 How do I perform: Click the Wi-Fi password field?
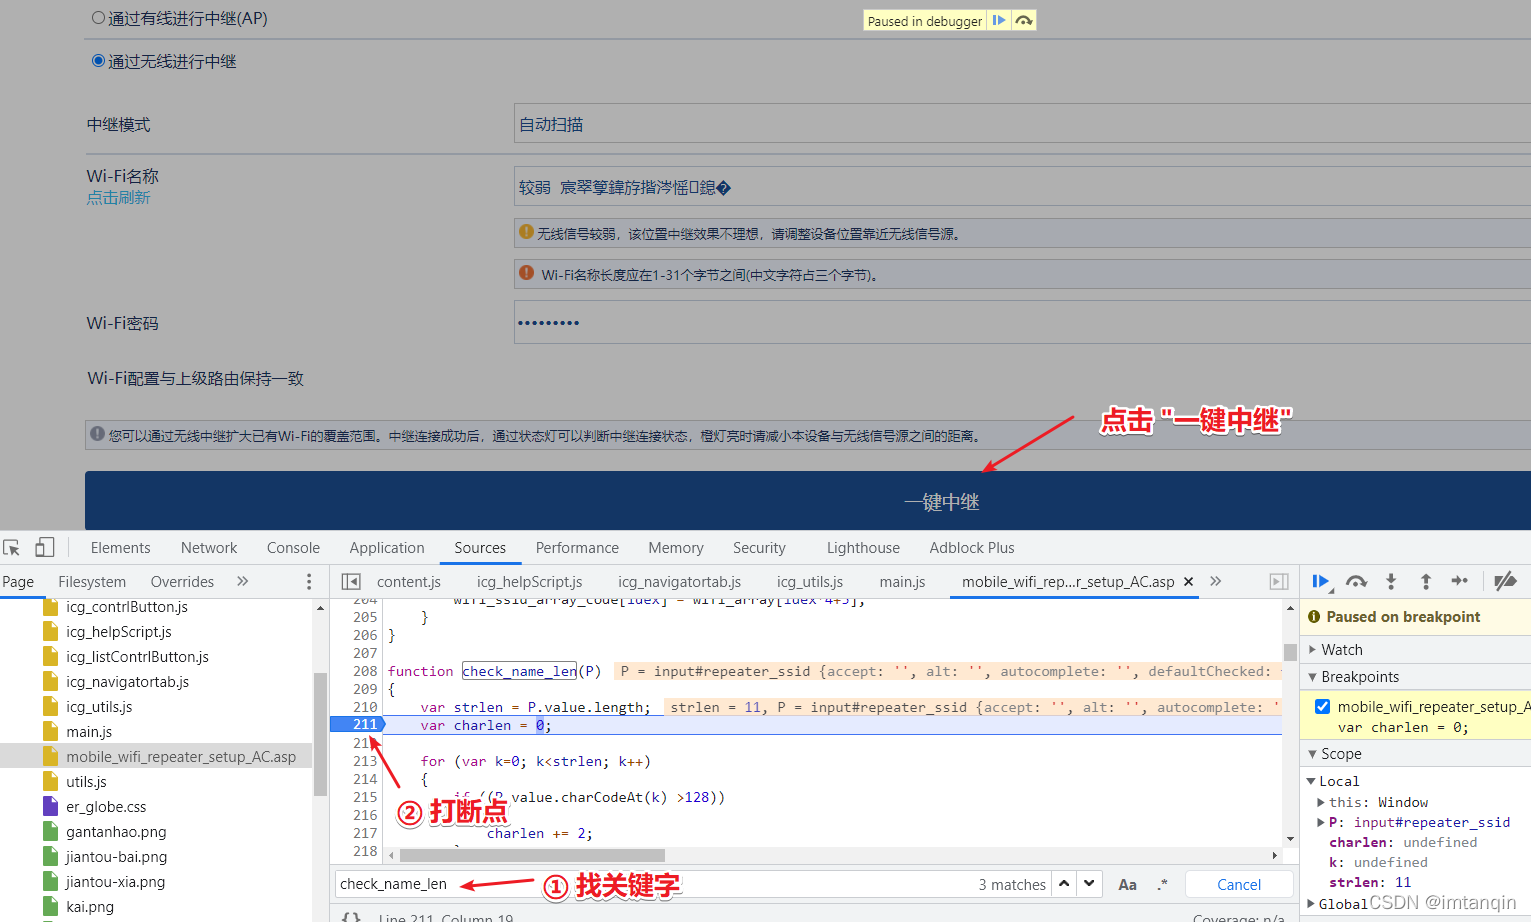tap(1022, 322)
